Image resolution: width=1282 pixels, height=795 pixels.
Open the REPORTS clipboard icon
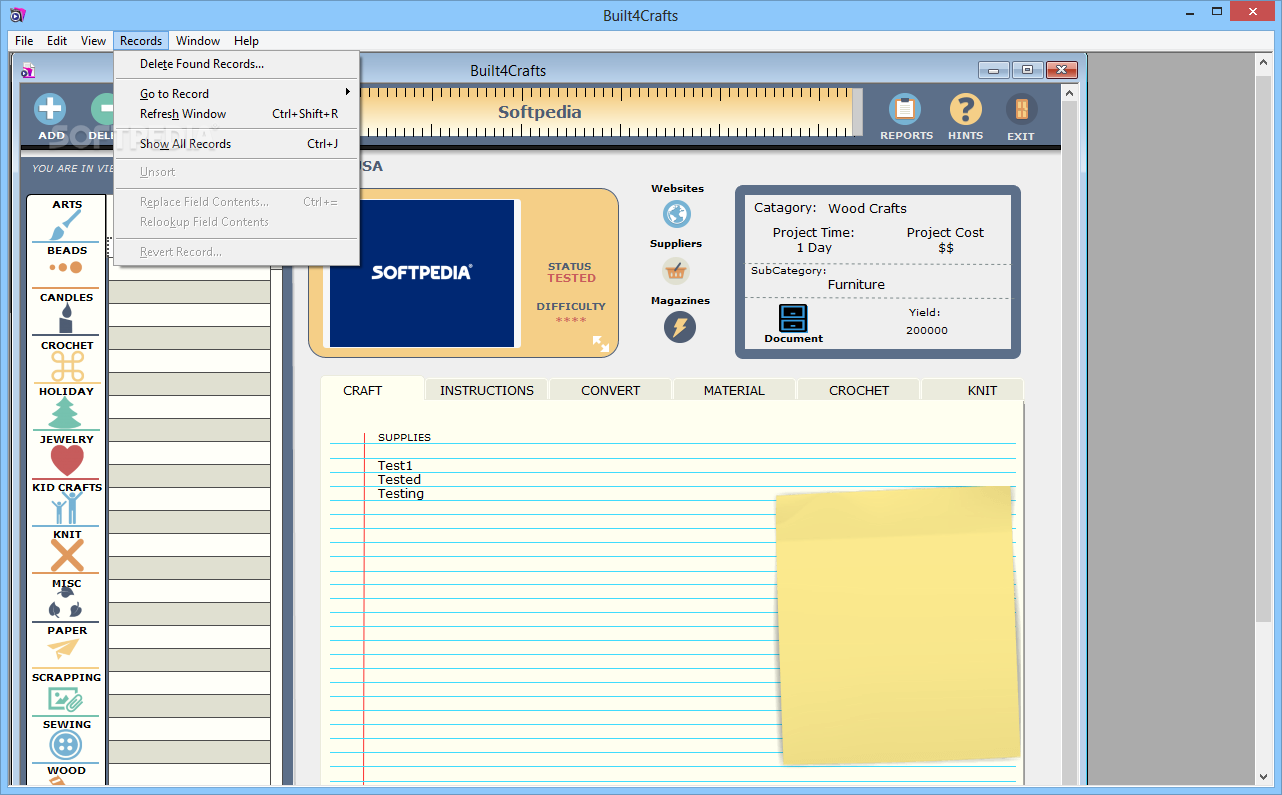[906, 109]
